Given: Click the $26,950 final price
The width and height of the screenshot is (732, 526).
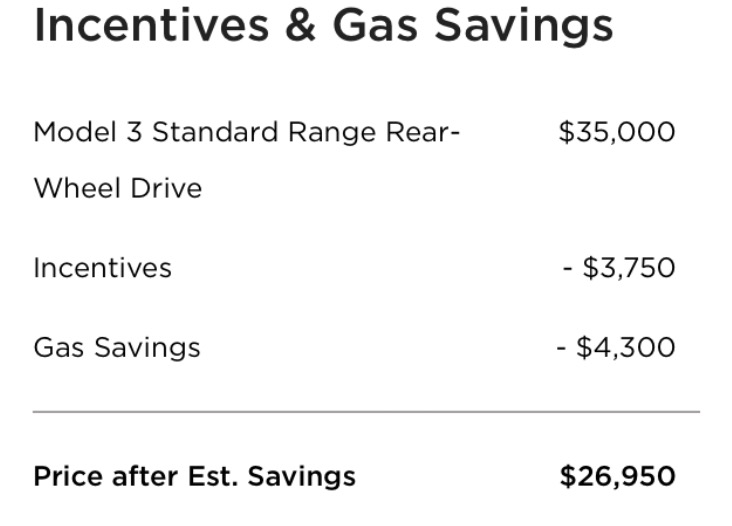Looking at the screenshot, I should 617,476.
